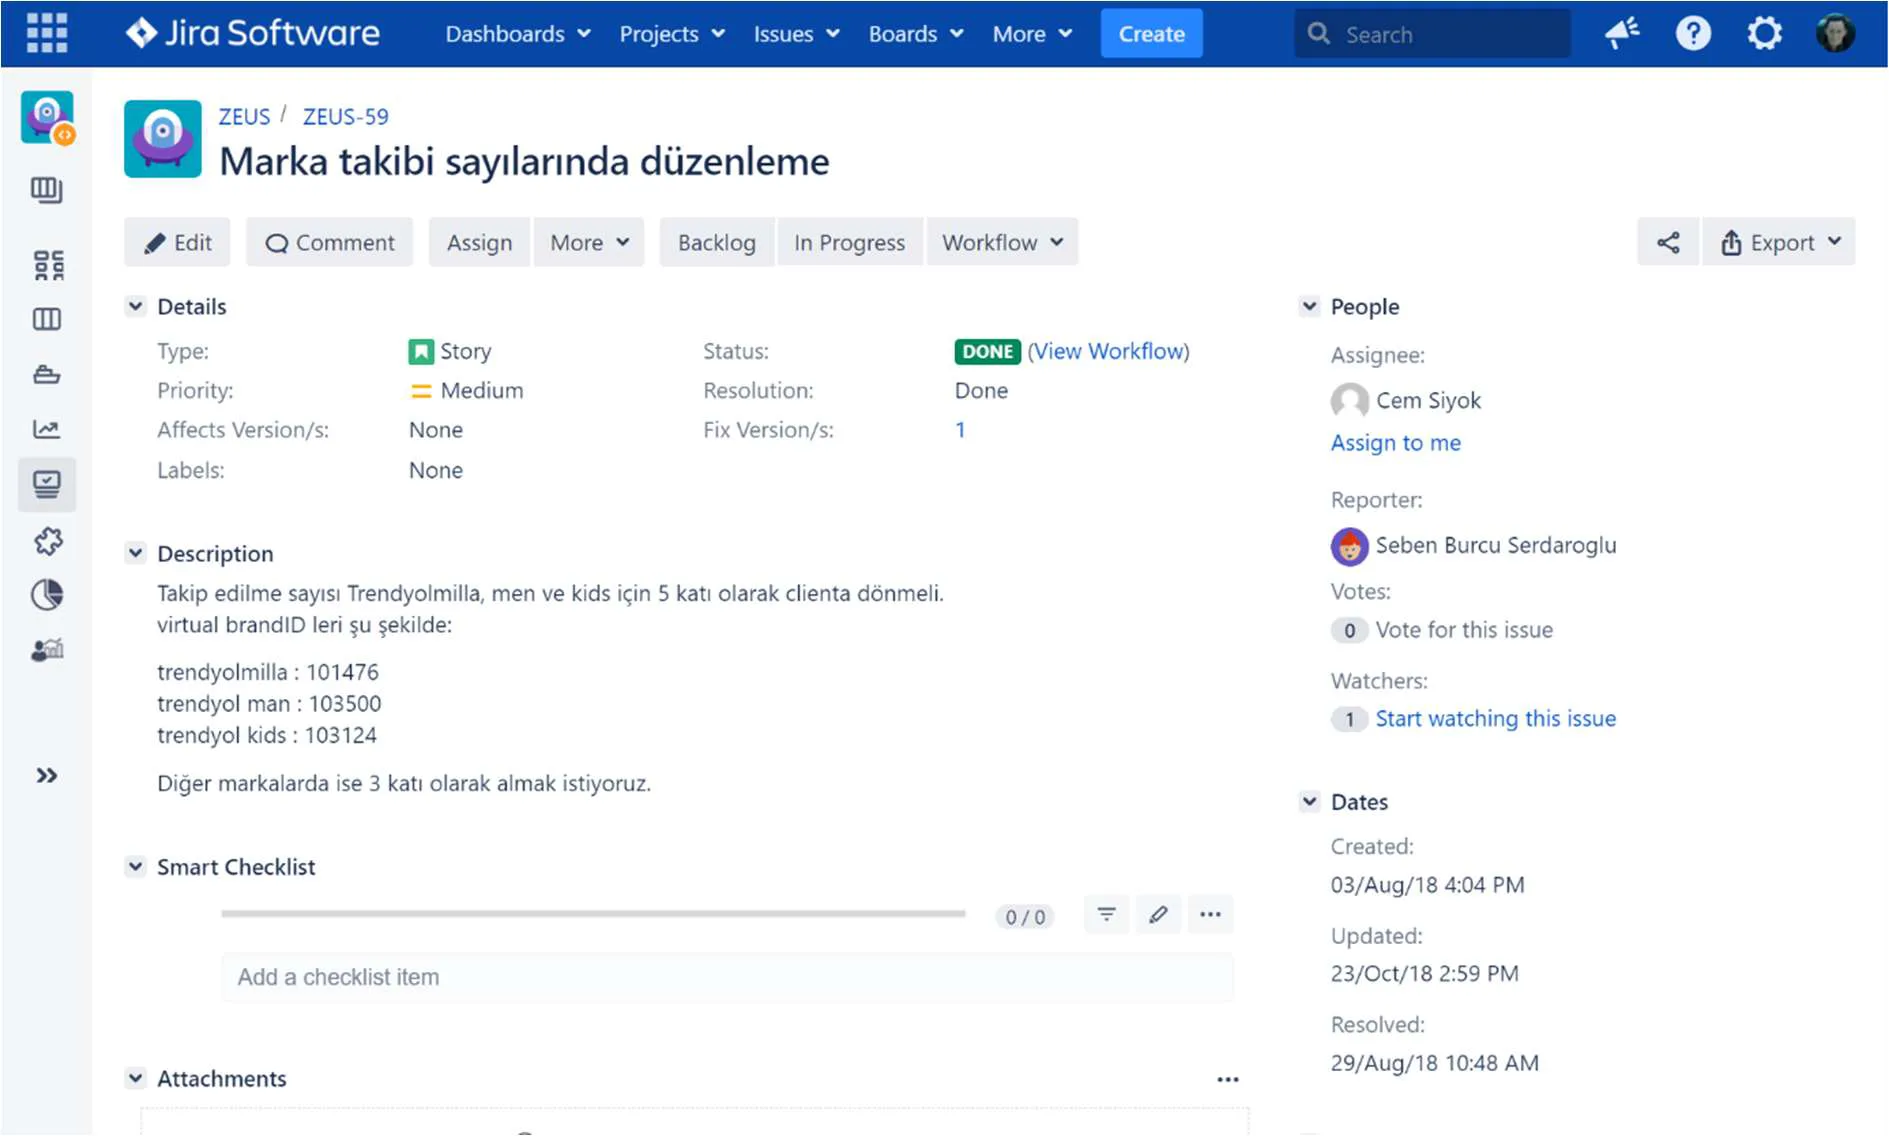Click the watchers count badge

[x=1349, y=719]
